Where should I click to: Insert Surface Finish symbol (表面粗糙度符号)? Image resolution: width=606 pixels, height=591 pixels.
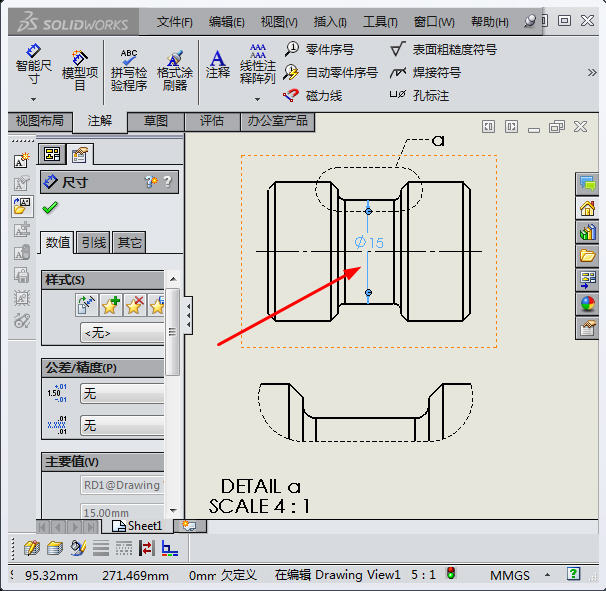click(x=443, y=49)
